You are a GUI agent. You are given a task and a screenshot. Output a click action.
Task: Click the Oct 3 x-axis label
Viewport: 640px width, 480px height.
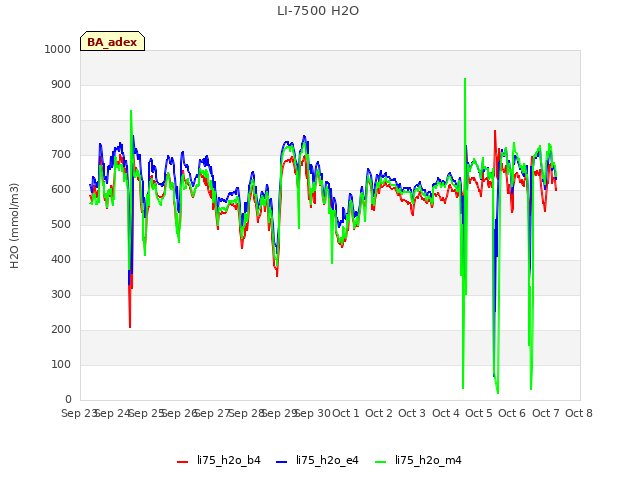pos(412,413)
